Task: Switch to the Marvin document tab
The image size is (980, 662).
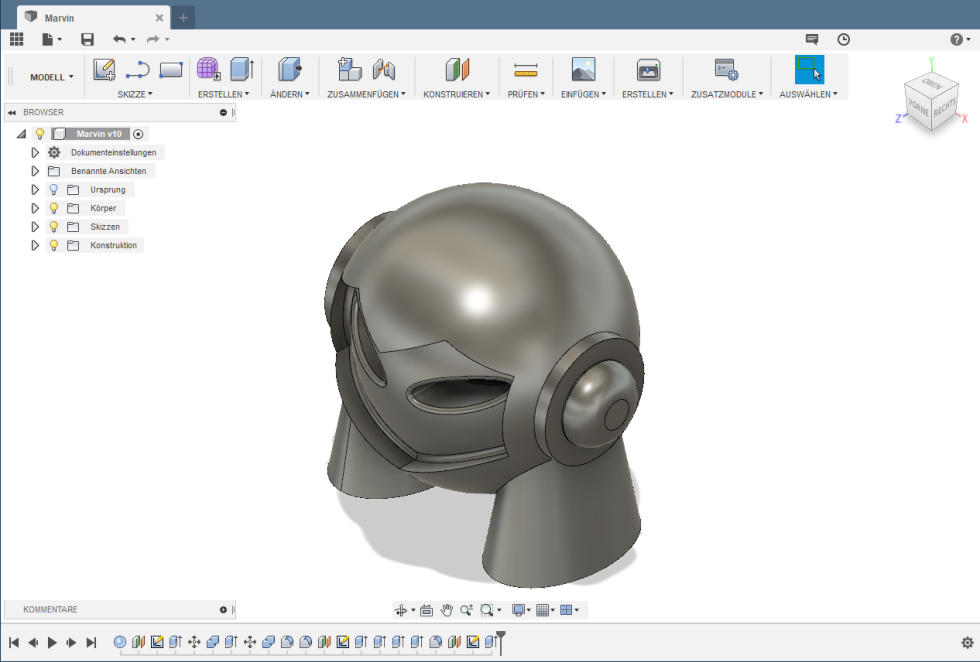Action: click(x=92, y=18)
